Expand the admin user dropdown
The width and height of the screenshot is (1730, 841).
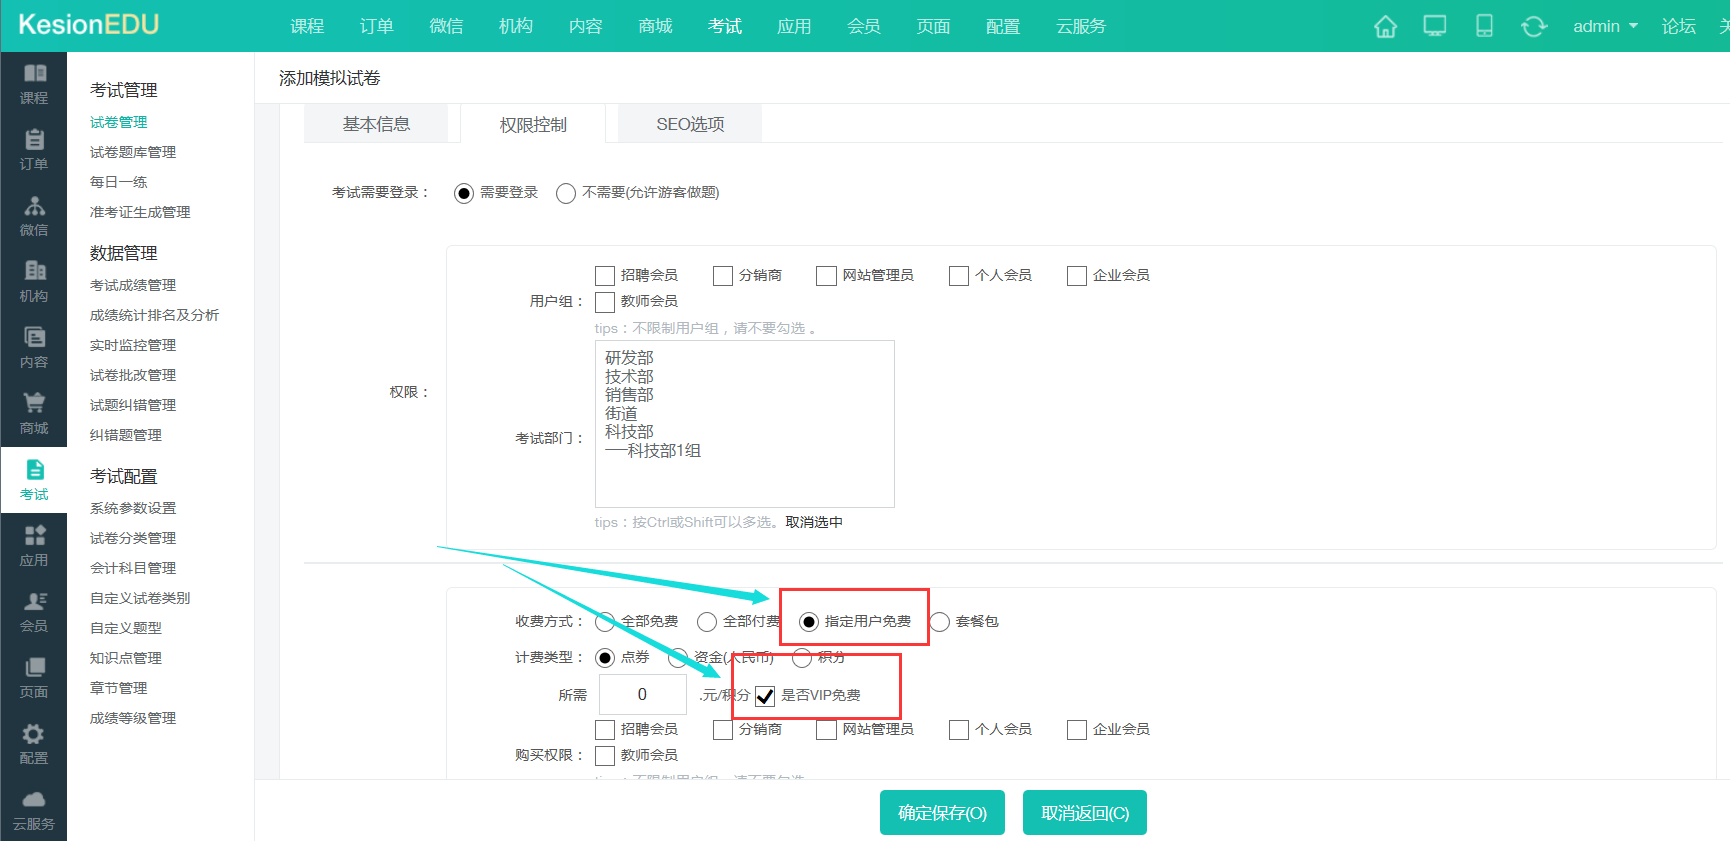(1604, 27)
